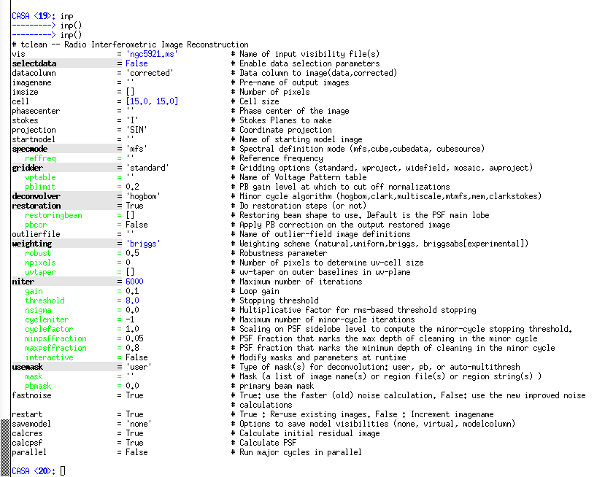Click the cycleniter value -1
Screen dimensions: 605x477
pyautogui.click(x=130, y=320)
